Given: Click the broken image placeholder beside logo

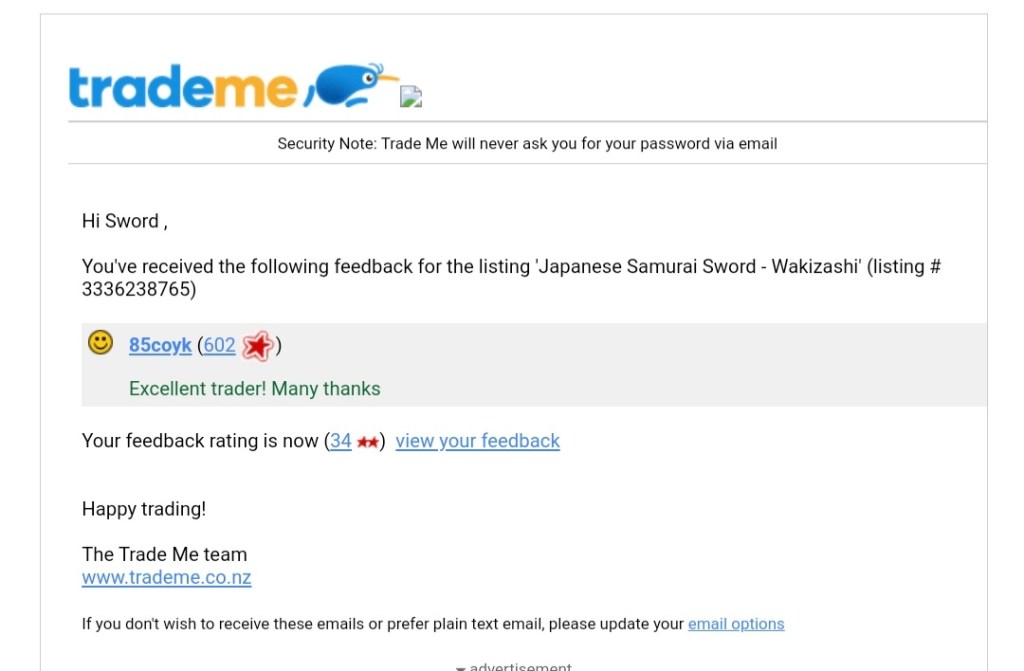Looking at the screenshot, I should coord(411,96).
